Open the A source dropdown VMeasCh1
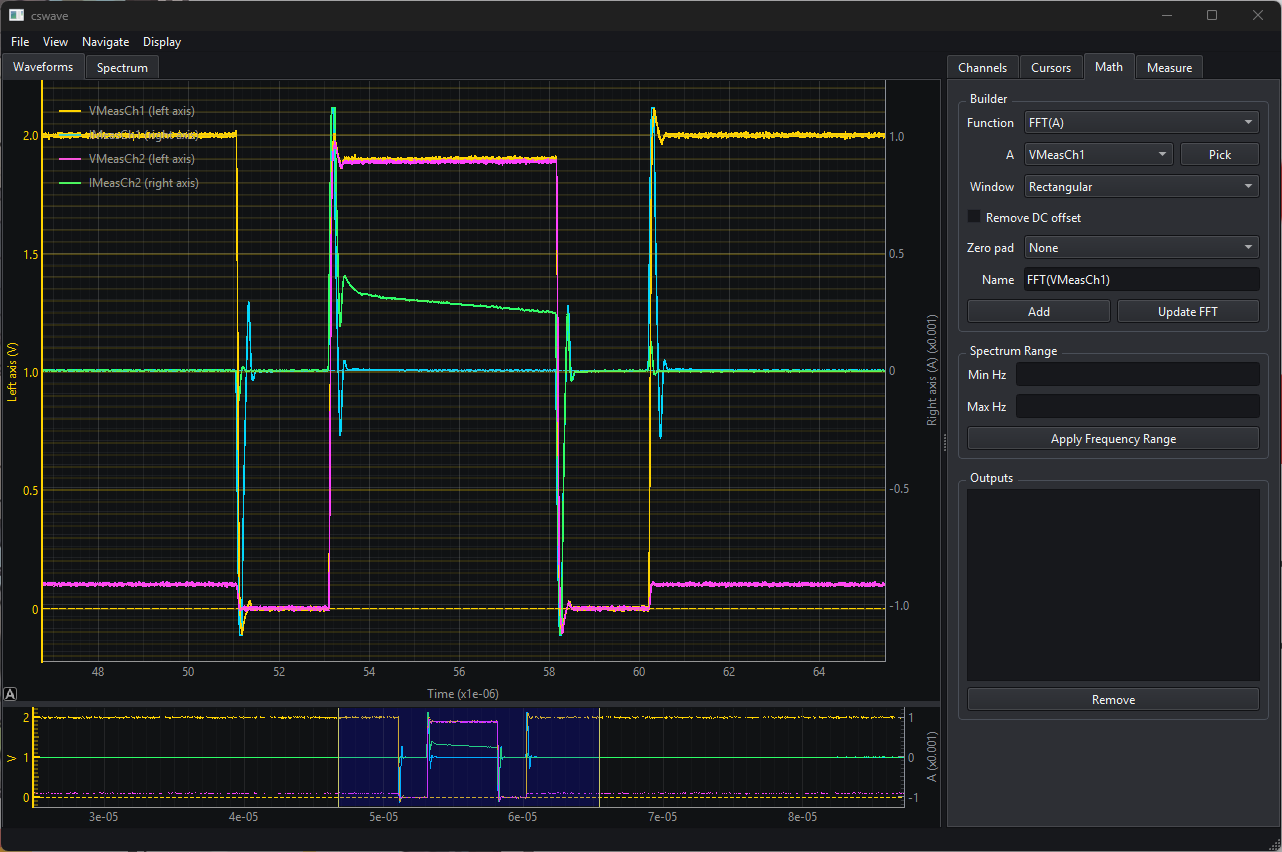The image size is (1282, 852). pyautogui.click(x=1098, y=155)
